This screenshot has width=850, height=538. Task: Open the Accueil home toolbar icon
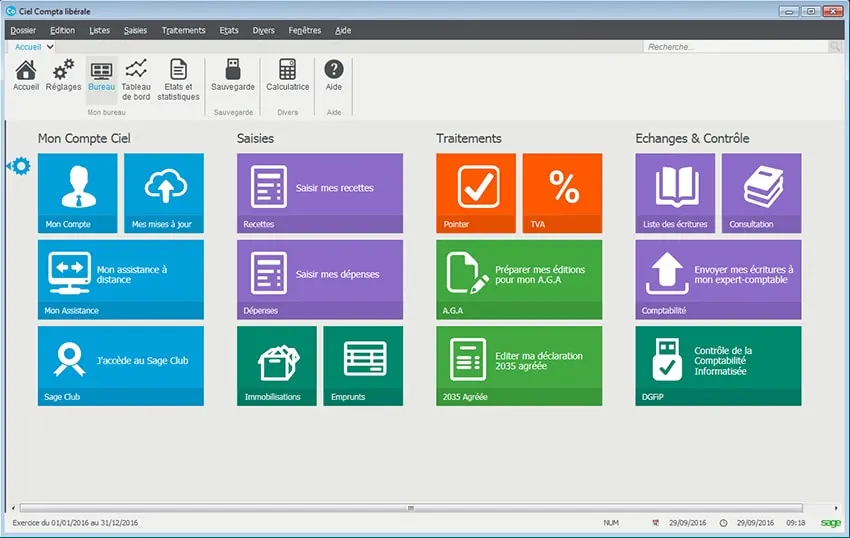pos(26,75)
